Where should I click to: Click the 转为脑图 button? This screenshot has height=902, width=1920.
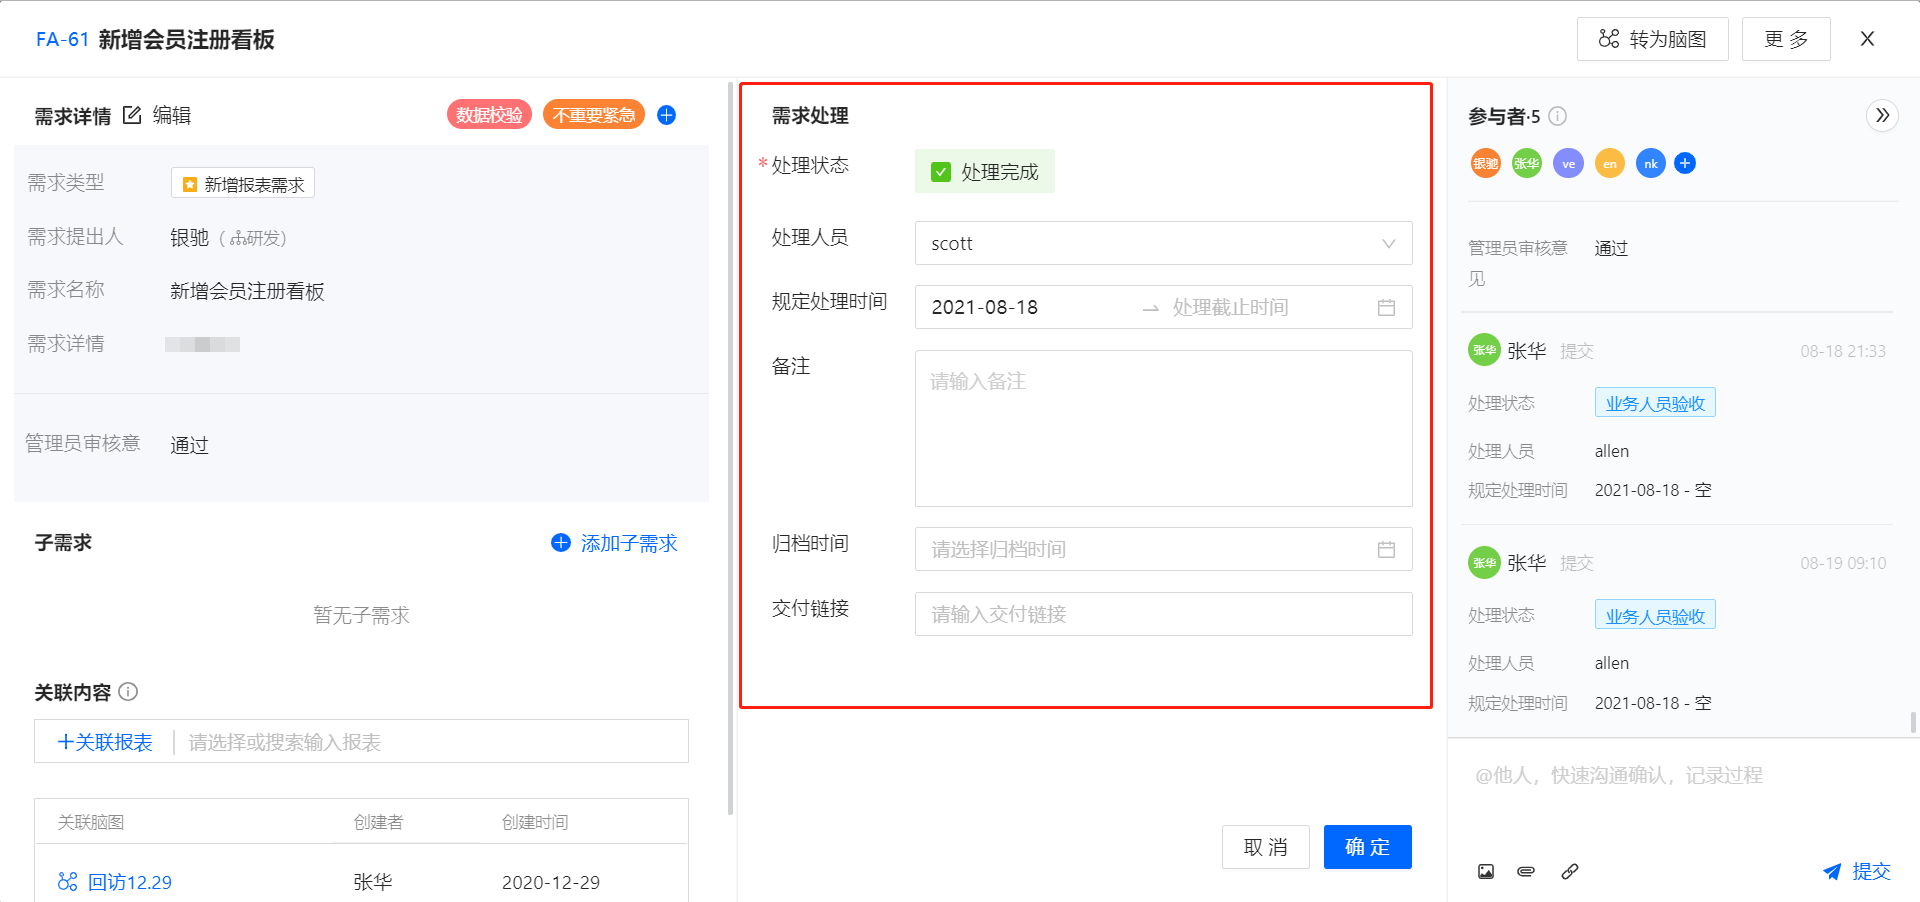(x=1652, y=39)
